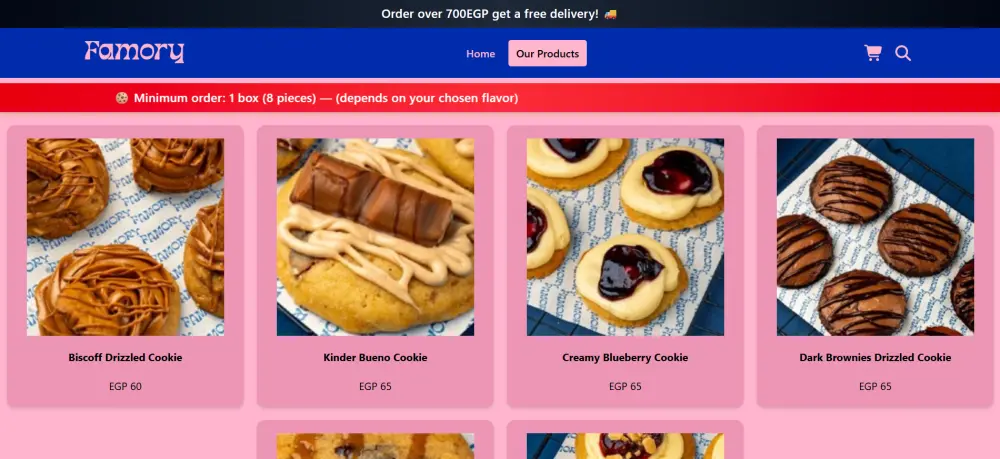
Task: Click the Biscoff Drizzled Cookie title
Action: [x=125, y=358]
